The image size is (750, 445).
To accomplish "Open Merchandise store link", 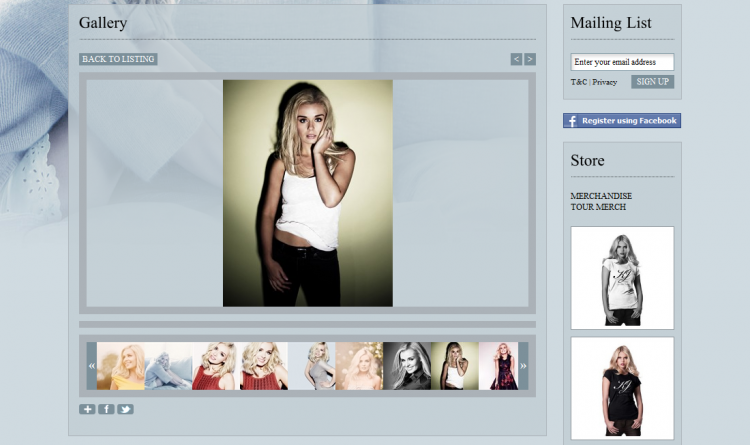I will pos(601,196).
